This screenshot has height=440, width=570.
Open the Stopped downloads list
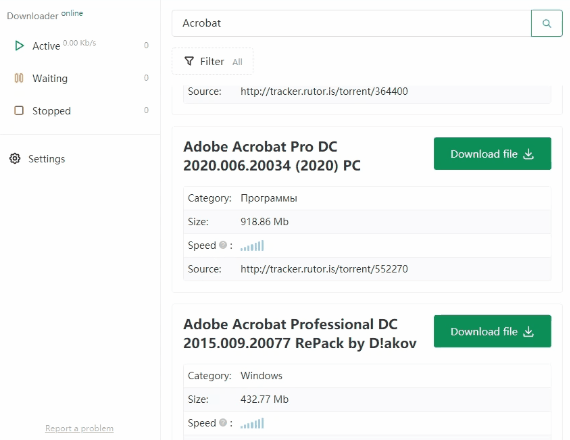tap(80, 111)
